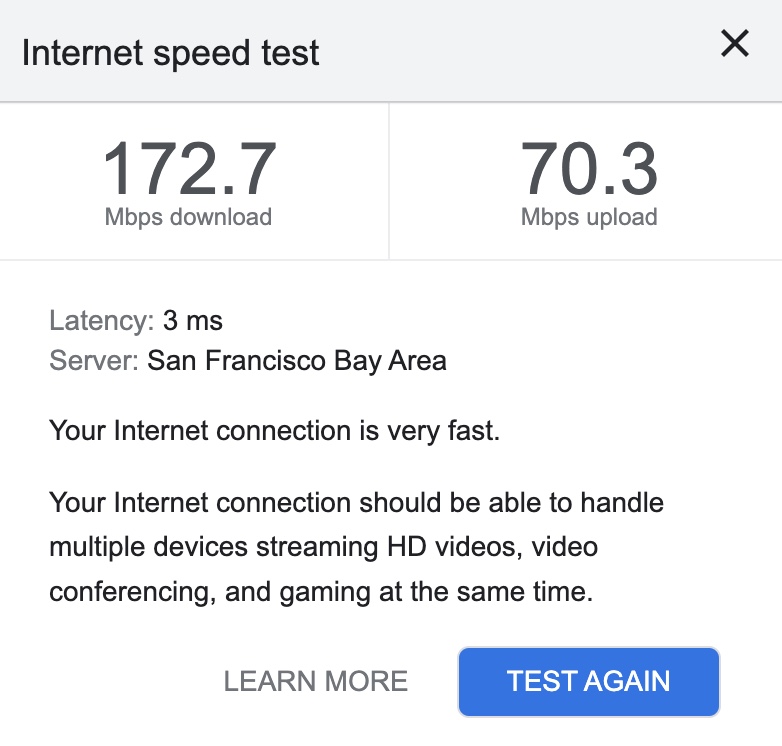Screen dimensions: 782x746
Task: Click the 70.3 upload speed value
Action: (589, 169)
